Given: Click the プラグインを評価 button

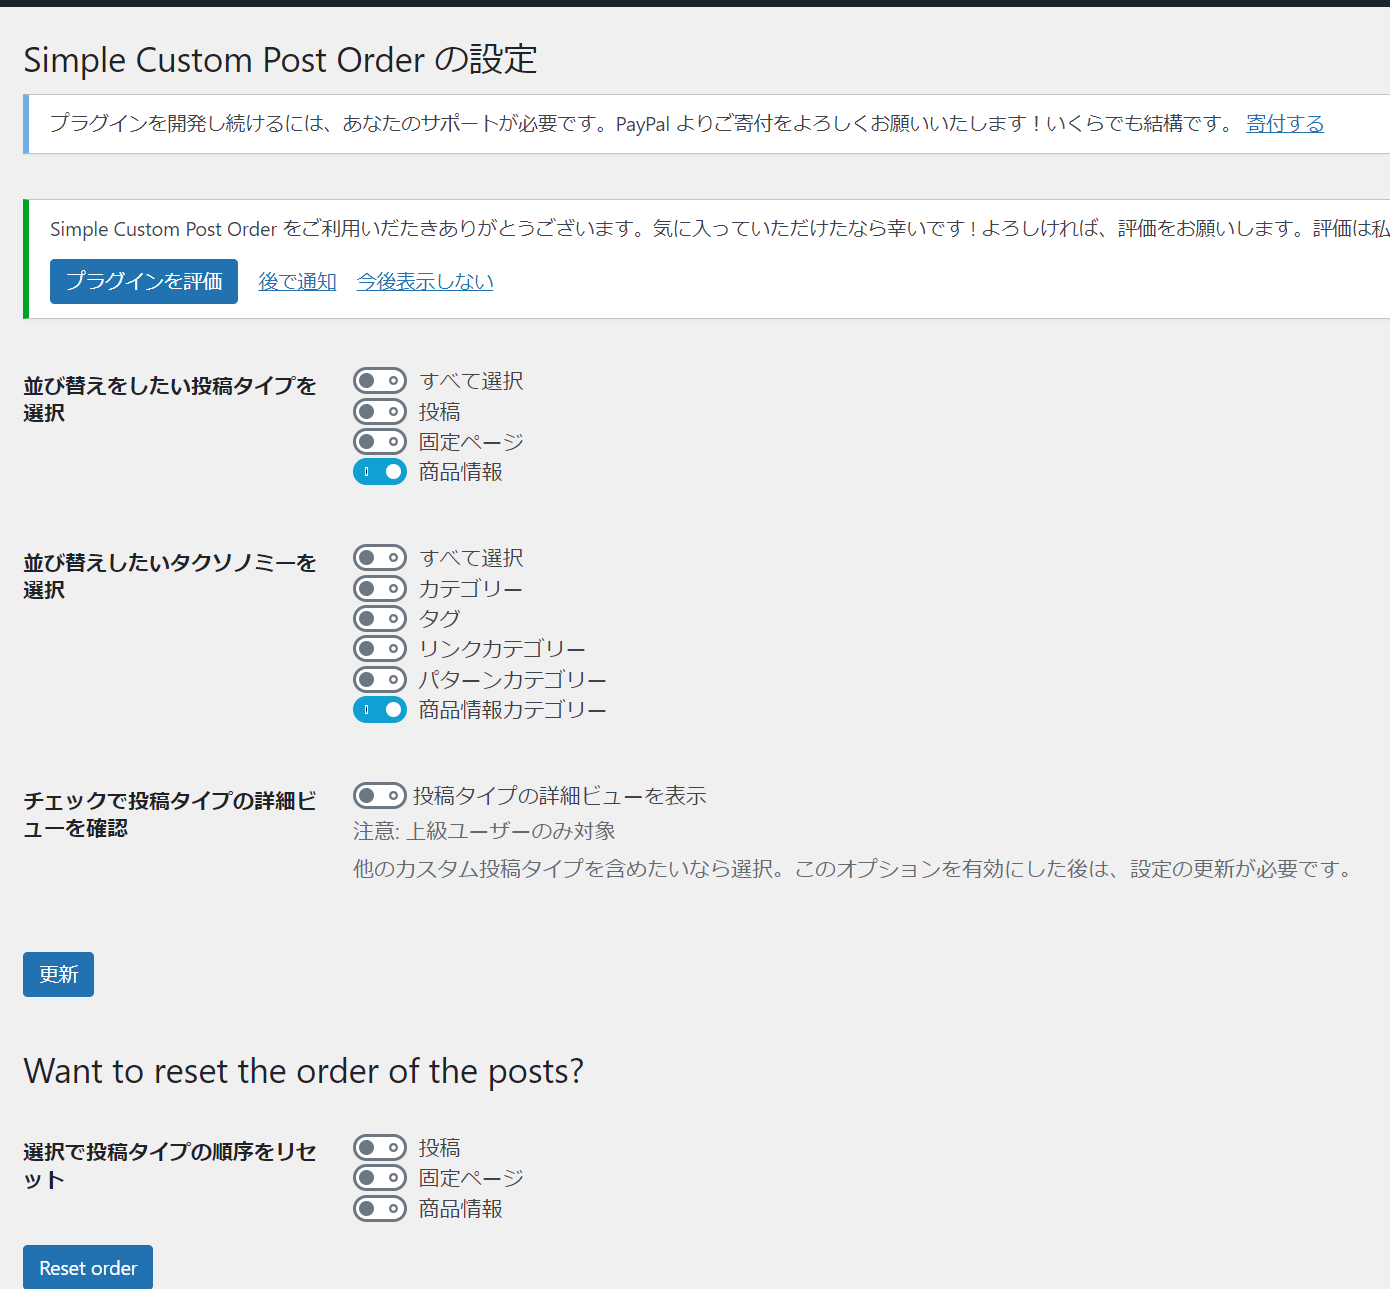Looking at the screenshot, I should (143, 281).
